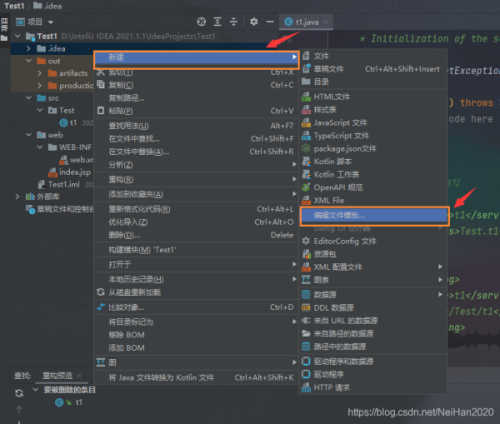Screen dimensions: 500x424
Task: Open the 将目录标记为 submenu
Action: [196, 322]
